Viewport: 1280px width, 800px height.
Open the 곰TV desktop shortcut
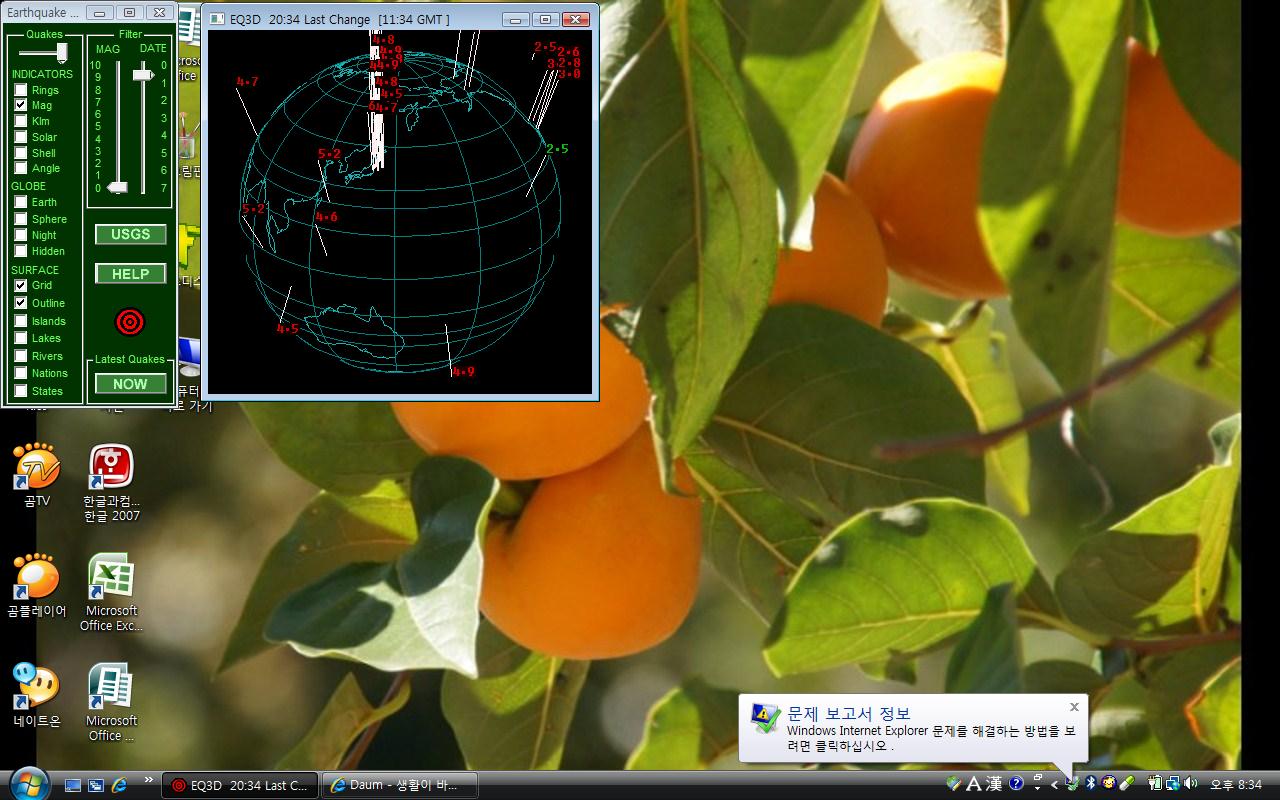37,468
